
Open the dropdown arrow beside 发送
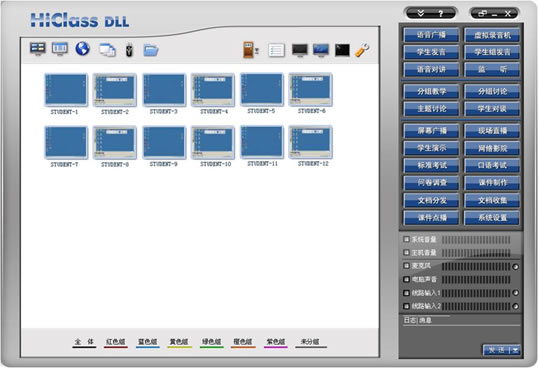click(x=515, y=350)
